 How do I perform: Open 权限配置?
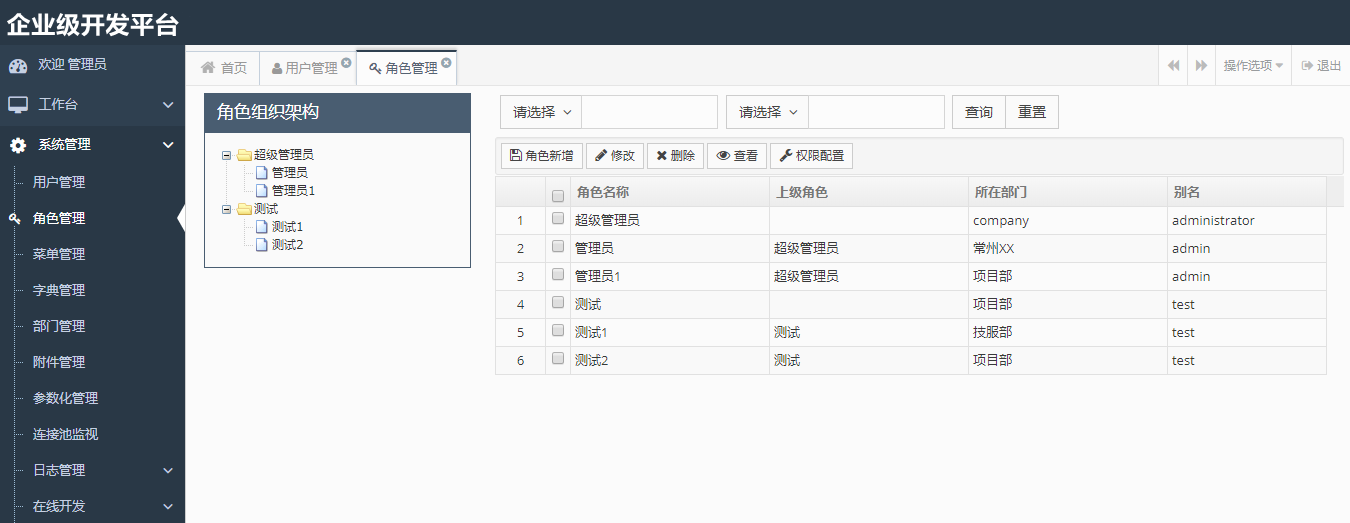[811, 156]
